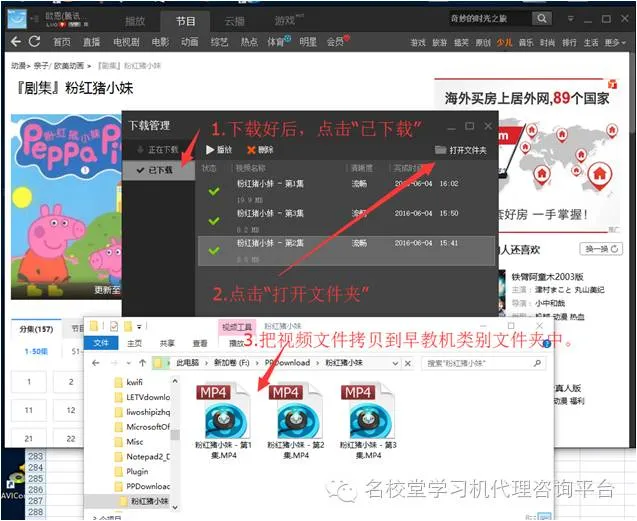Click the orange X 删除 delete button
Screen dimensions: 637x521
coord(260,150)
